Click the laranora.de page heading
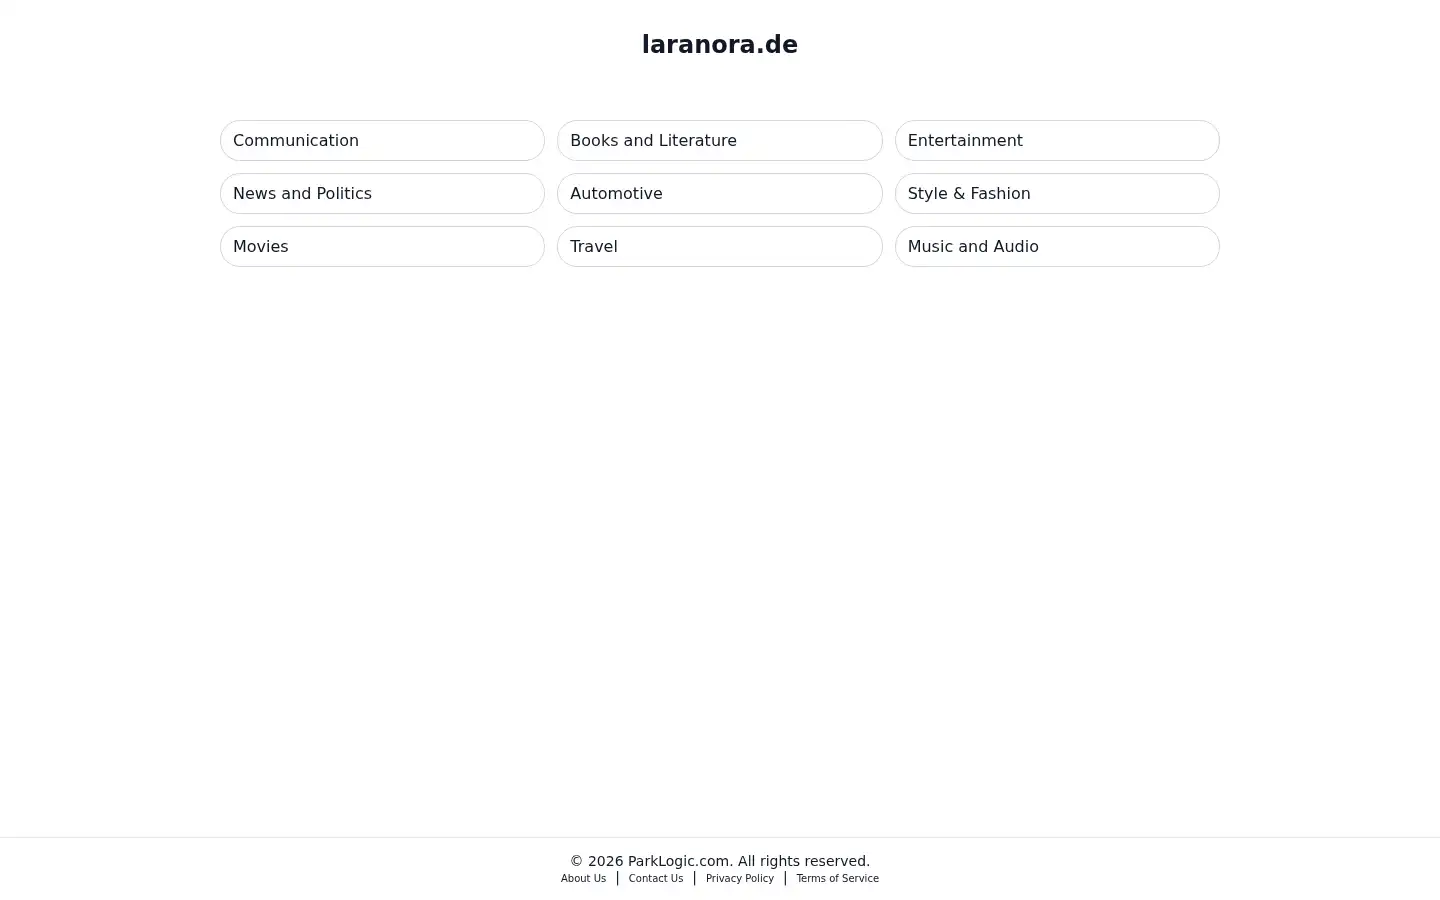The image size is (1440, 900). click(720, 45)
